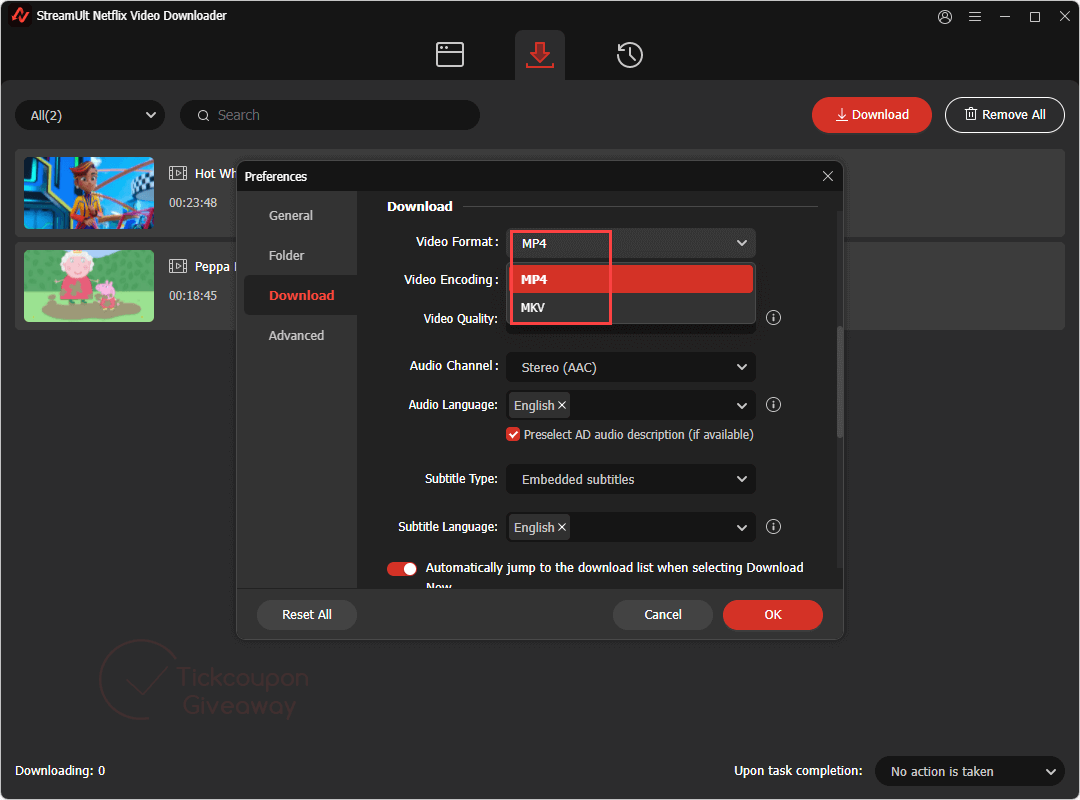The height and width of the screenshot is (800, 1080).
Task: Open the All(2) filter dropdown
Action: pos(90,116)
